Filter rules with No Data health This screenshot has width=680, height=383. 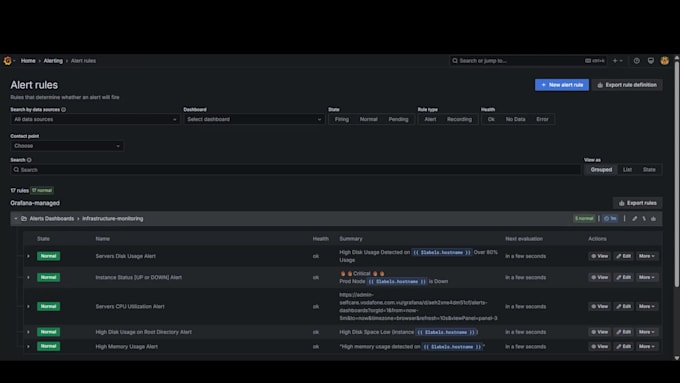tap(516, 119)
